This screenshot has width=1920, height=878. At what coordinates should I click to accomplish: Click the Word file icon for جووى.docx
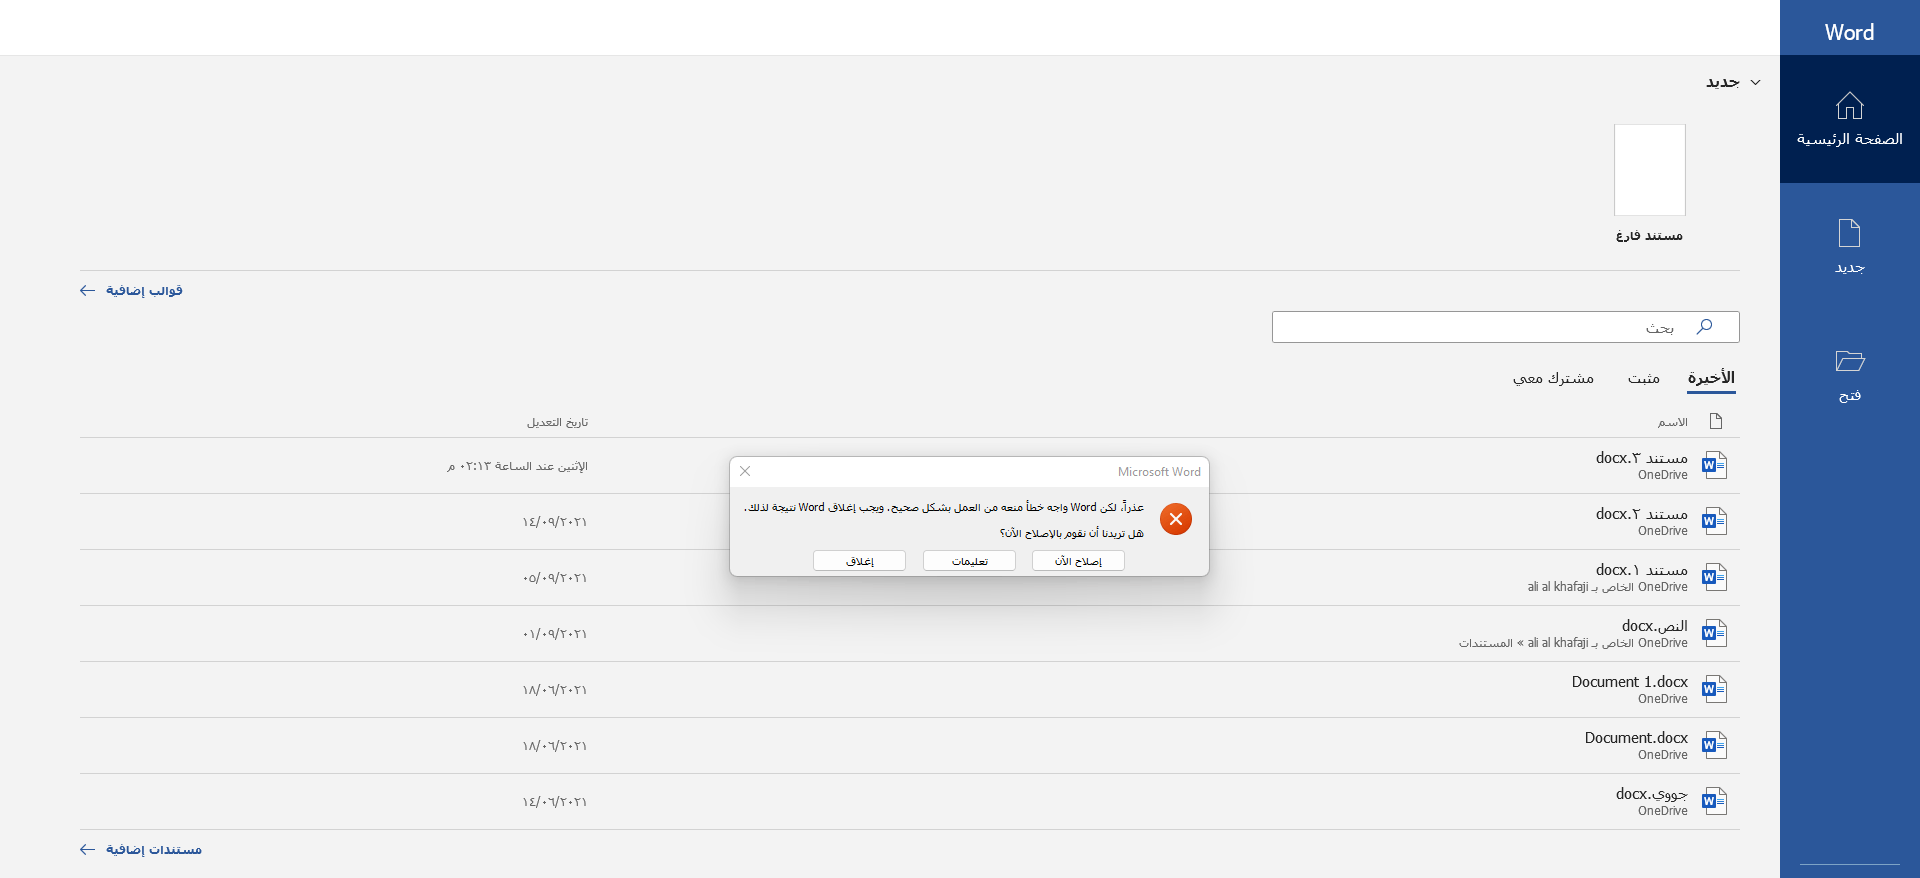click(x=1714, y=801)
